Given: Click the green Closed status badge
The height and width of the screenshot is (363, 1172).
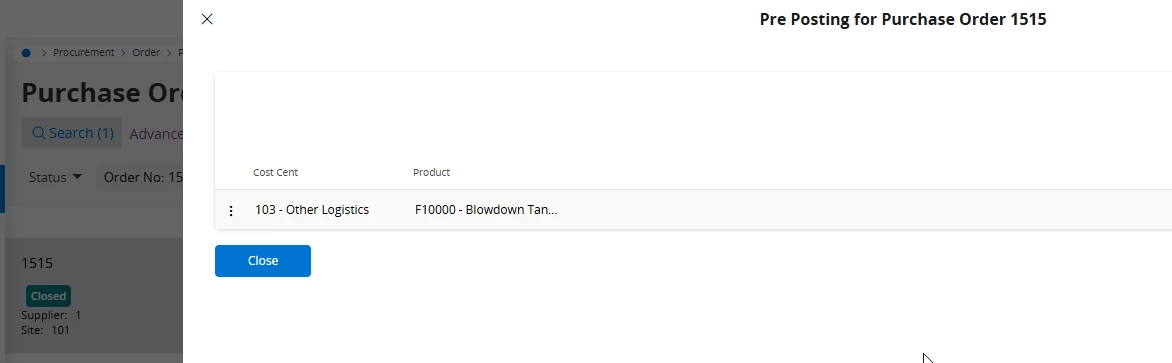Looking at the screenshot, I should click(x=49, y=296).
